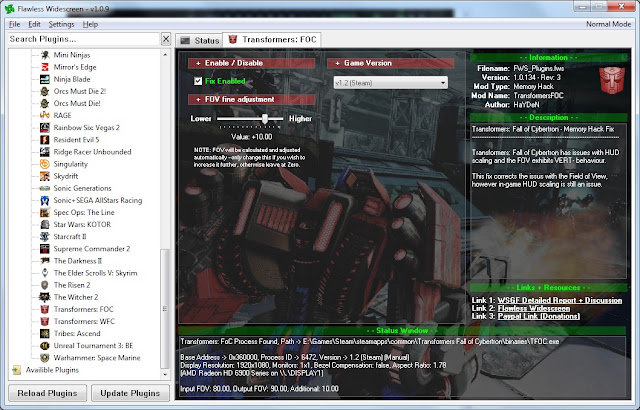Click the Tribes: Ascend icon
Image resolution: width=640 pixels, height=410 pixels.
45,333
